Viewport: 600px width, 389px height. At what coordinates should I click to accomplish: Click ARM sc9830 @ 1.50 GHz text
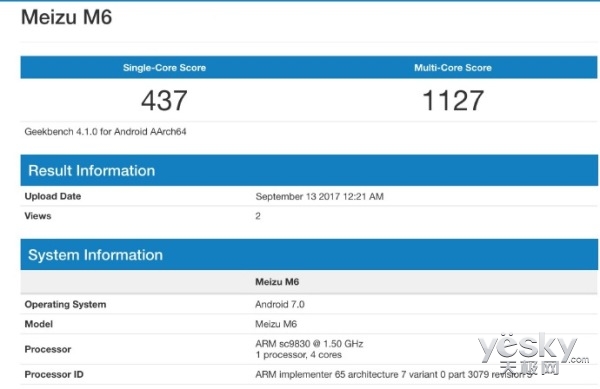coord(309,343)
